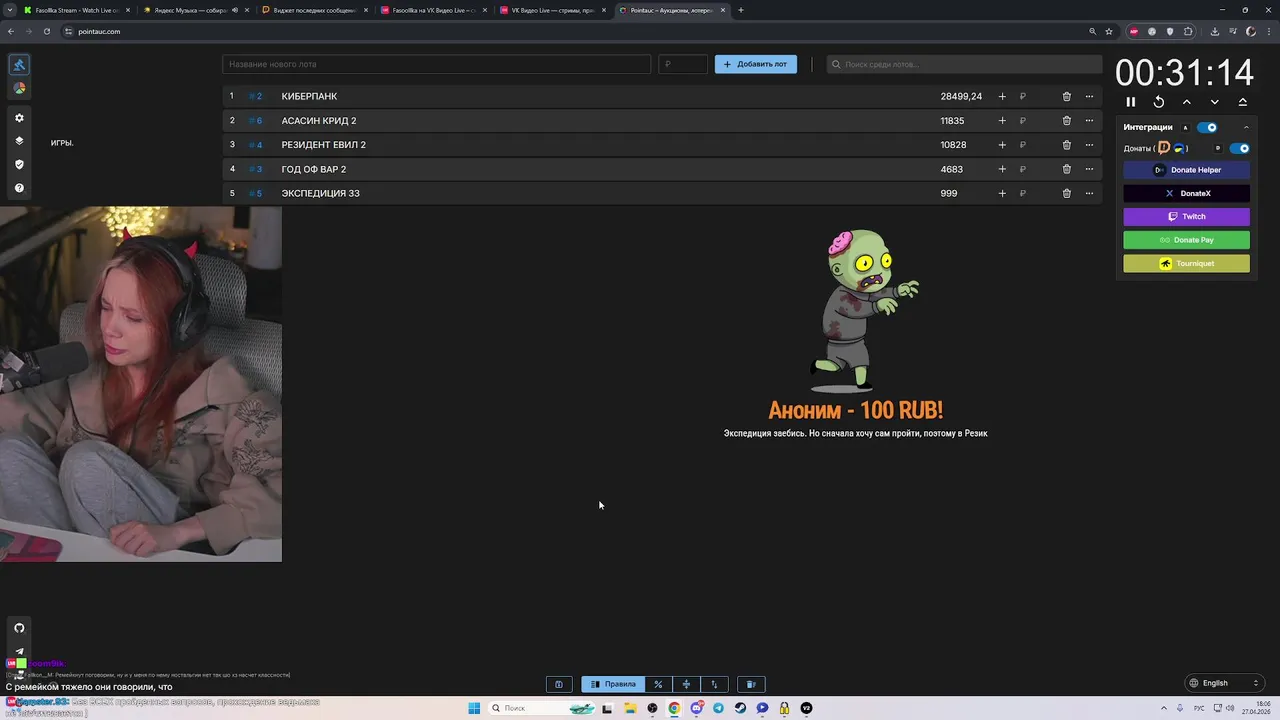This screenshot has width=1280, height=720.
Task: Open Steam from the taskbar
Action: (x=740, y=708)
